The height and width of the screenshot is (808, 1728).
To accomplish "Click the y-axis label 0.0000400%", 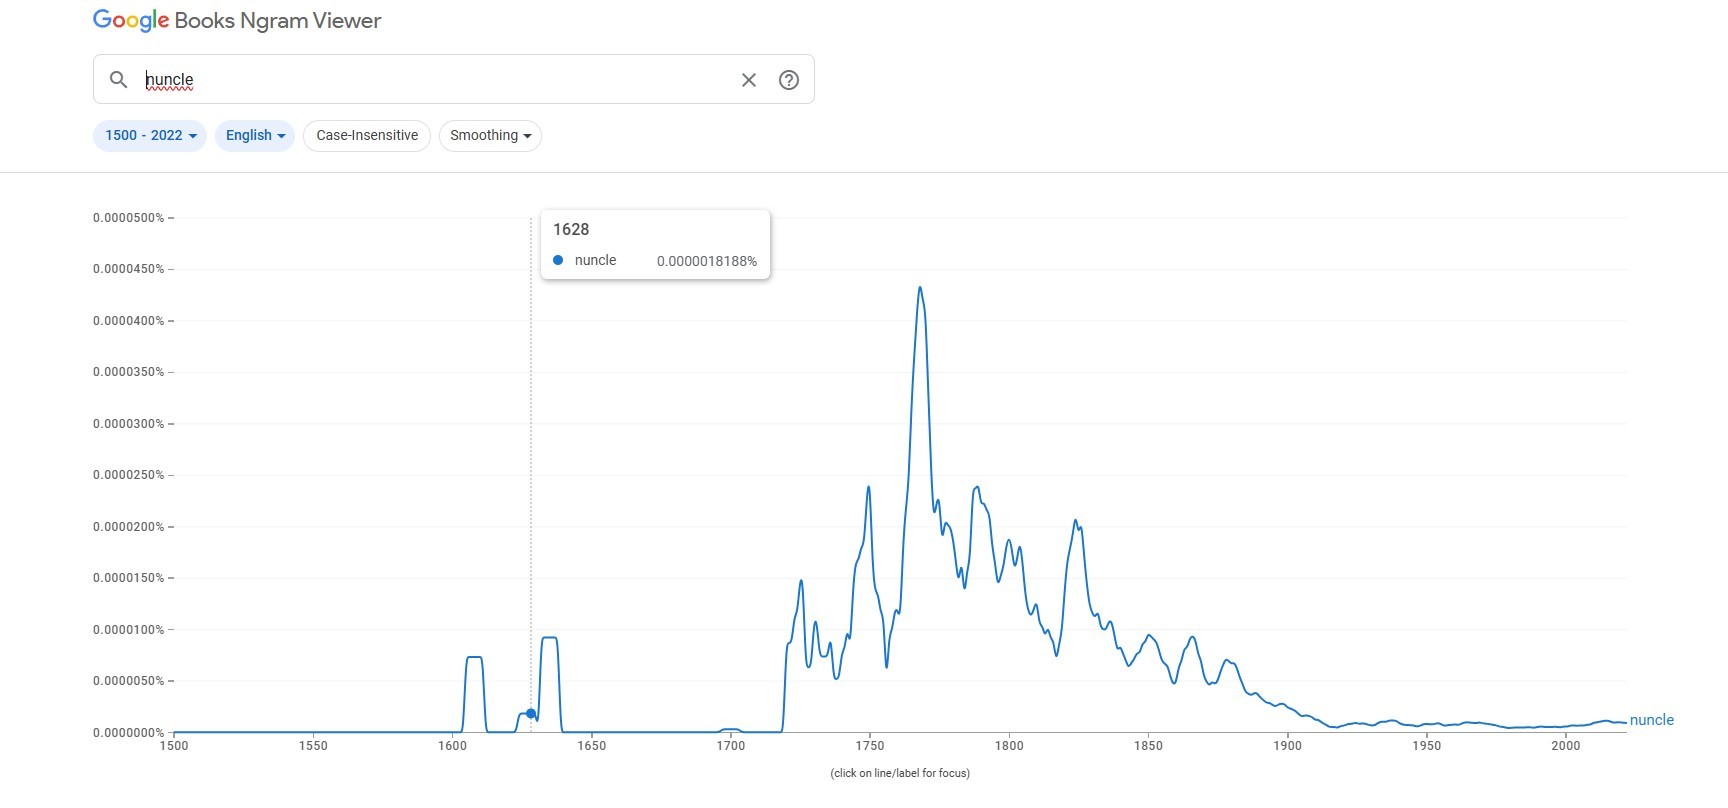I will click(129, 321).
